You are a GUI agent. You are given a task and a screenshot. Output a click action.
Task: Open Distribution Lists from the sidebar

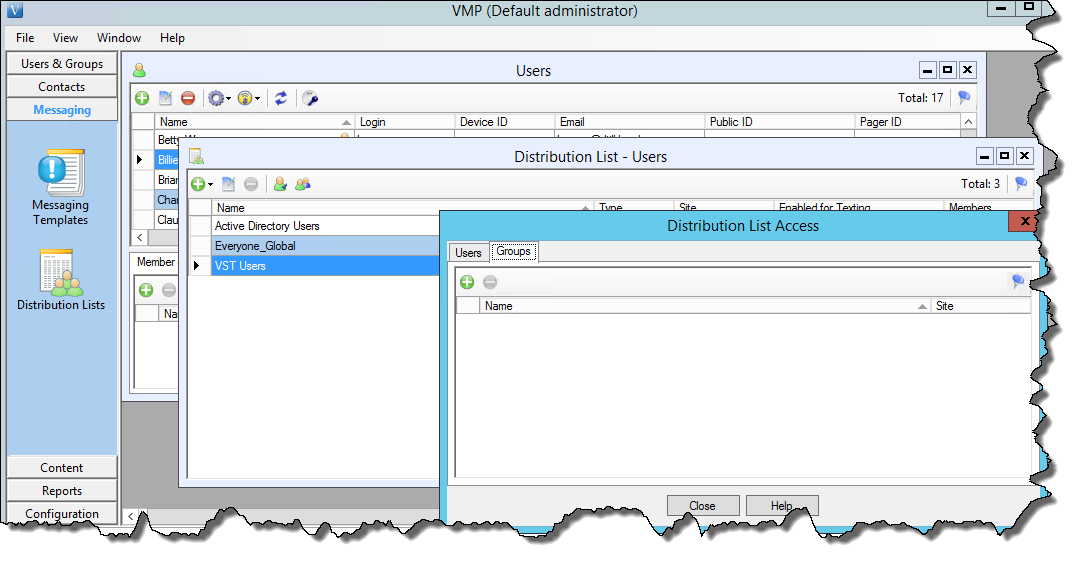point(61,280)
